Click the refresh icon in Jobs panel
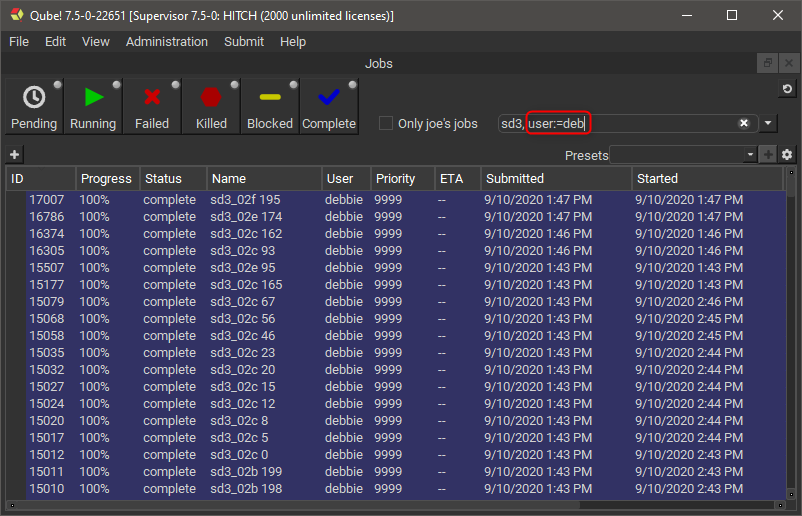 [x=787, y=90]
